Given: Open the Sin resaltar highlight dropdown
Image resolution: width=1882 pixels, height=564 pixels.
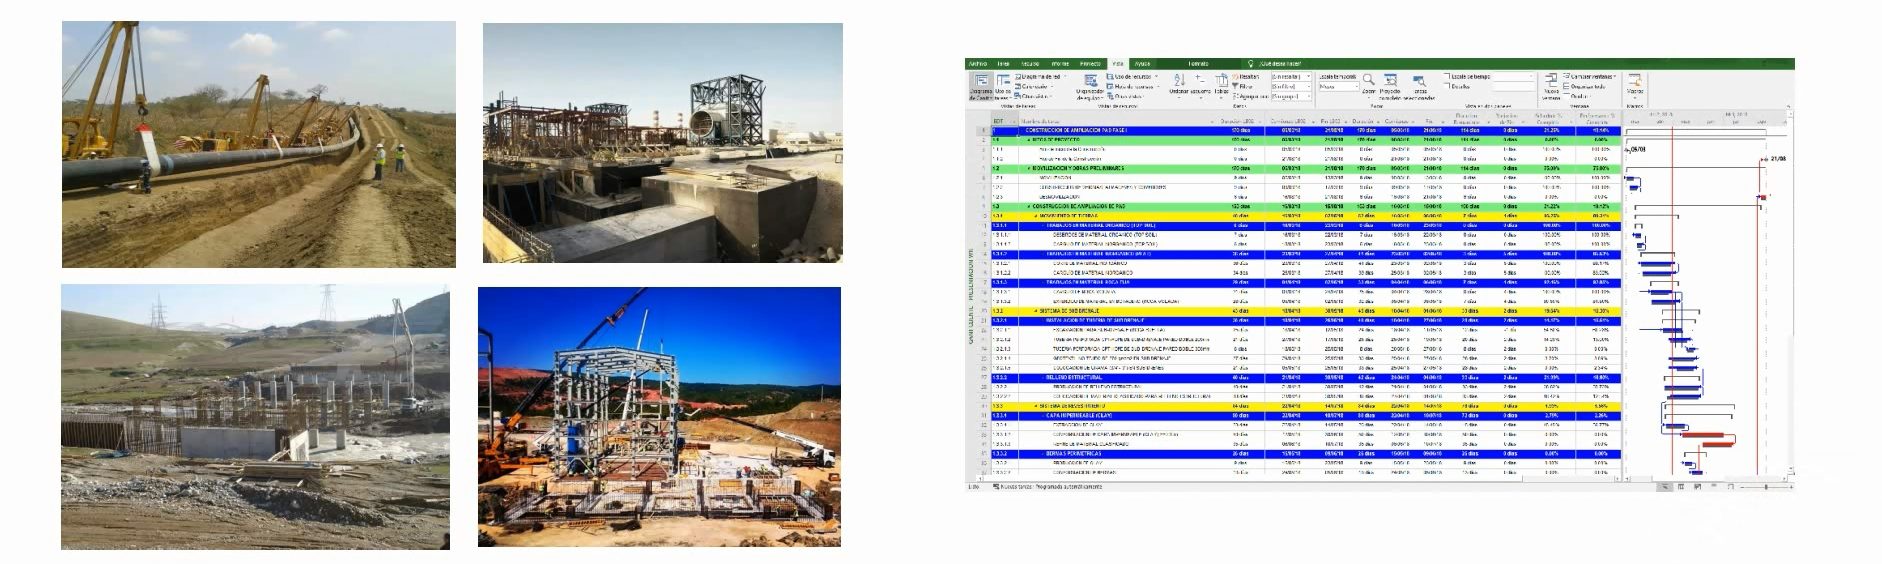Looking at the screenshot, I should (1290, 76).
